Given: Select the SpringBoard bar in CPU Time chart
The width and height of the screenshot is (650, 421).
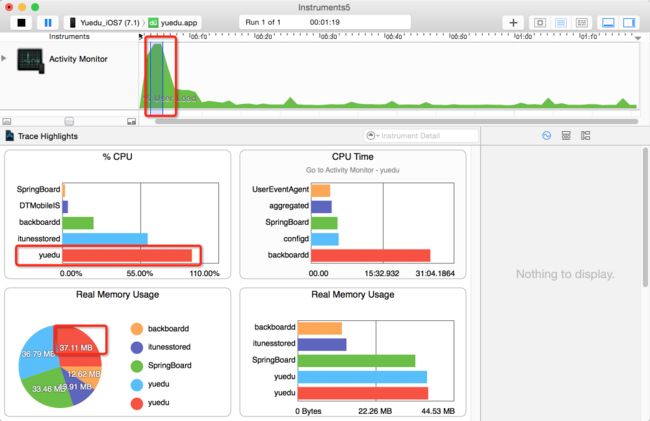Looking at the screenshot, I should [x=324, y=223].
